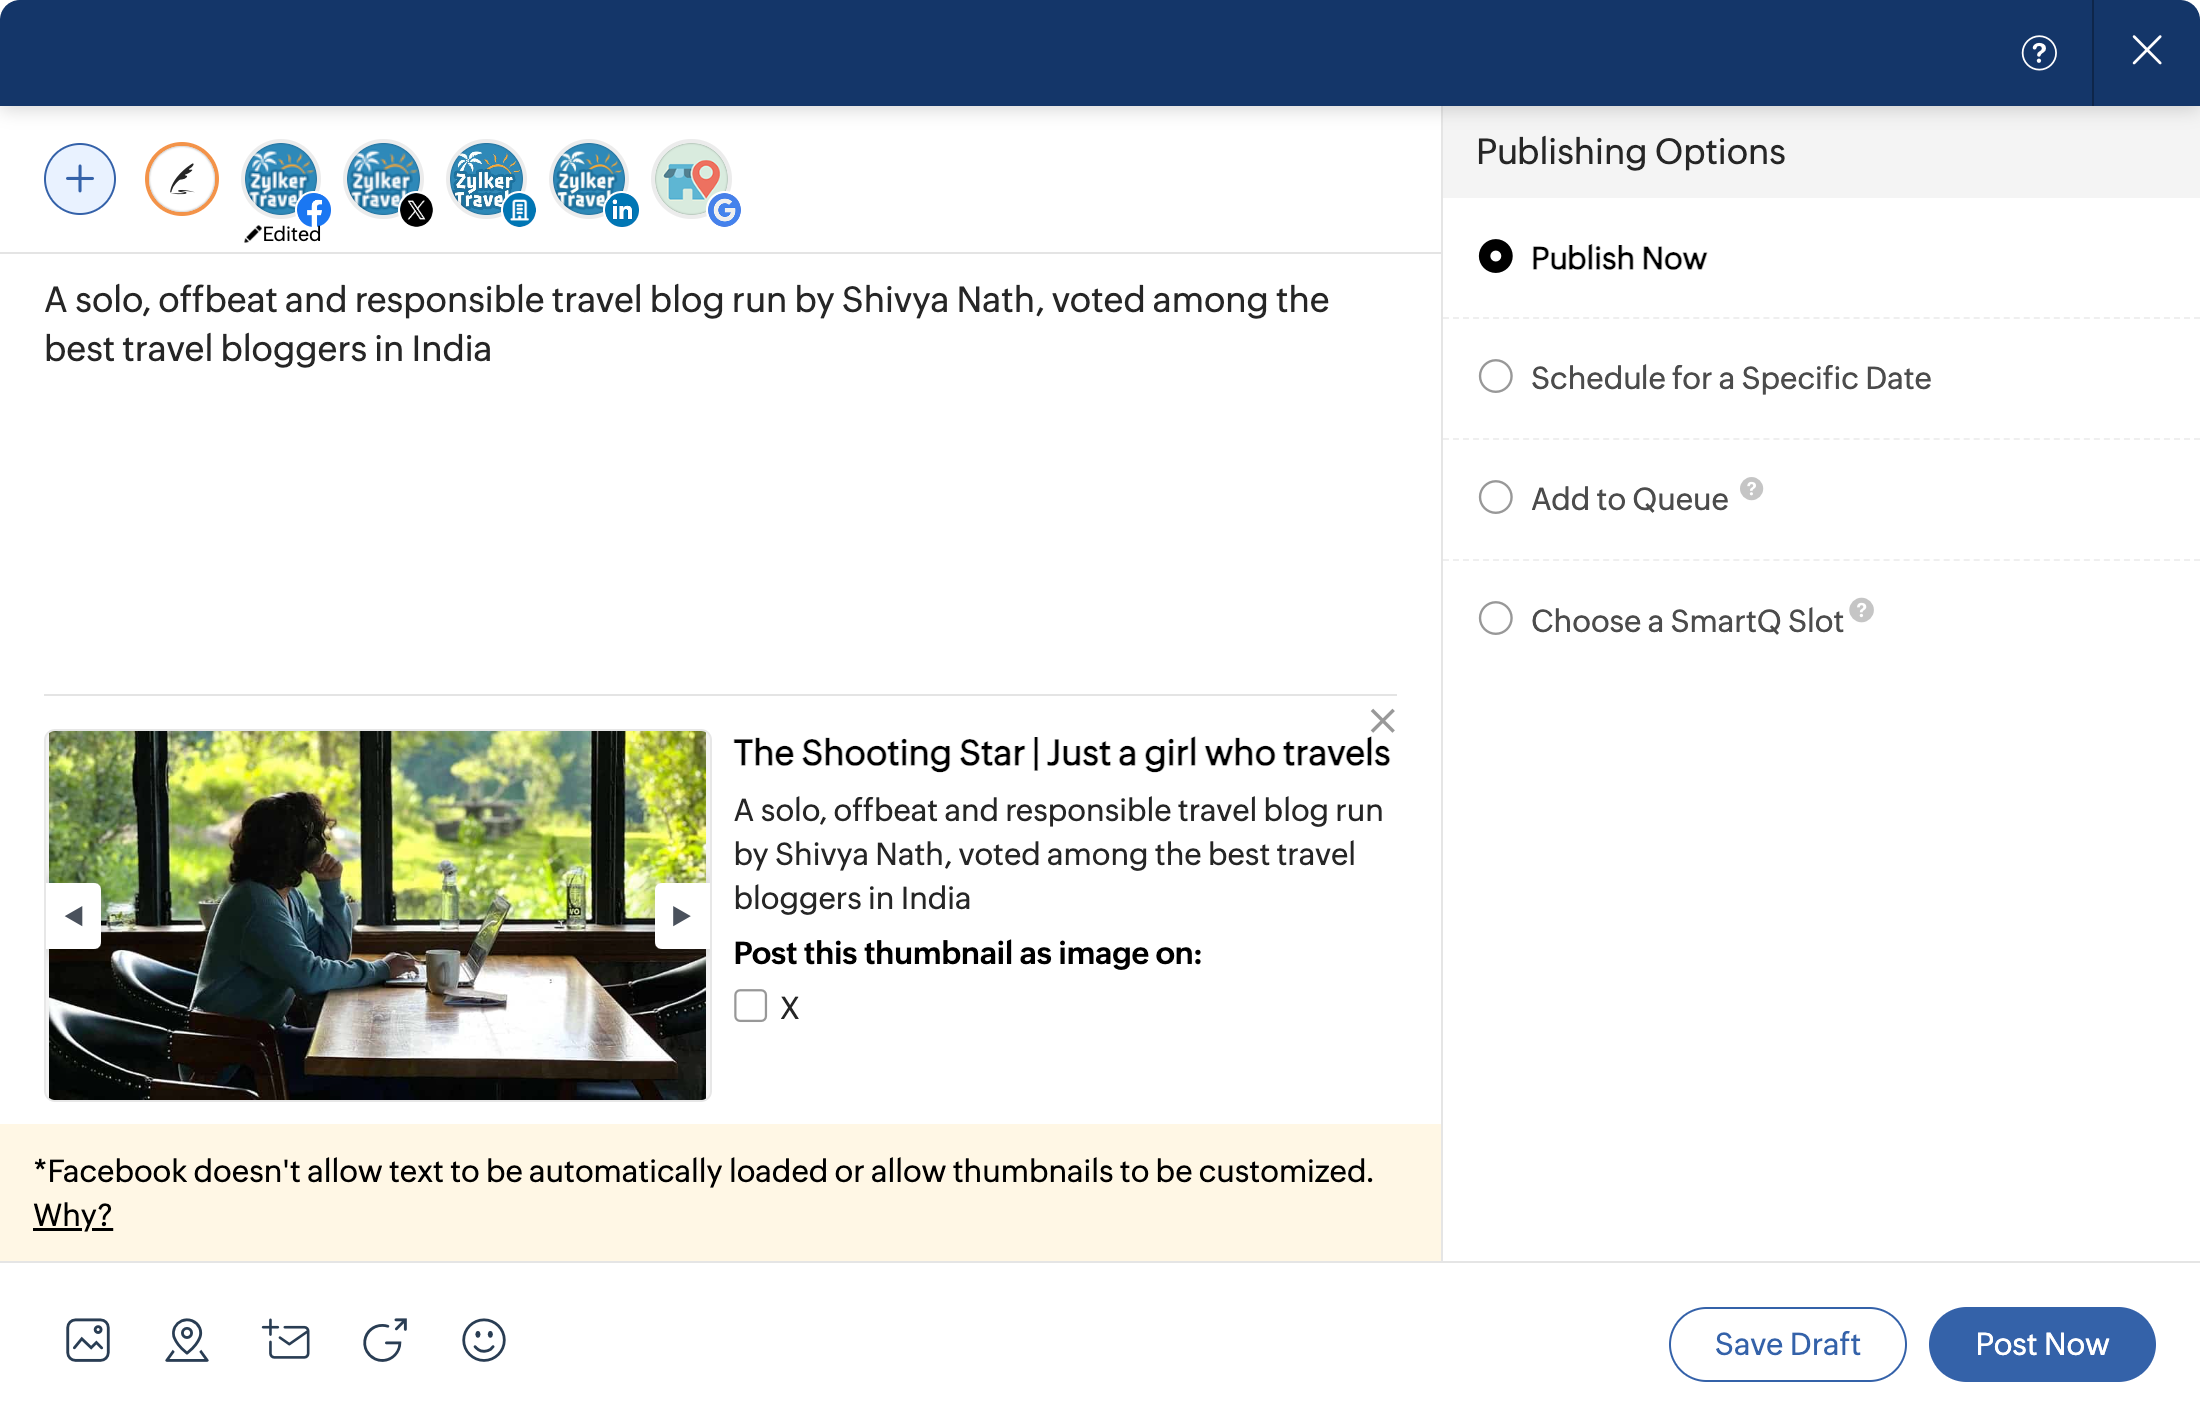This screenshot has width=2200, height=1414.
Task: Show the previous thumbnail image arrow
Action: point(74,916)
